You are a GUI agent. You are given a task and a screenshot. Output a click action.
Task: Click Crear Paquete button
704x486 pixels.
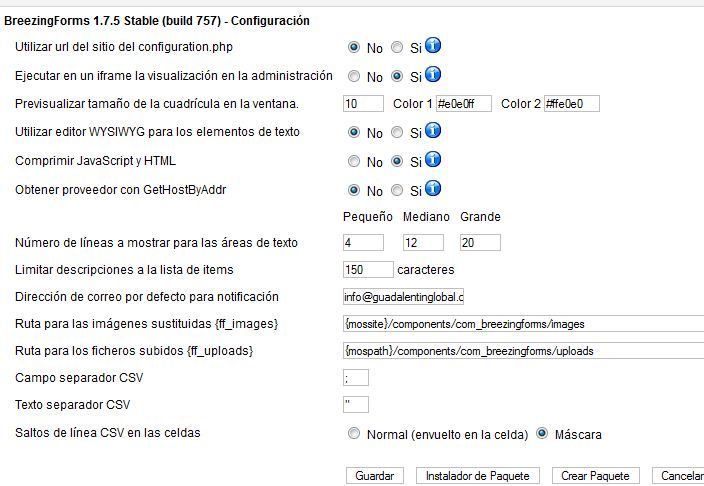click(595, 476)
